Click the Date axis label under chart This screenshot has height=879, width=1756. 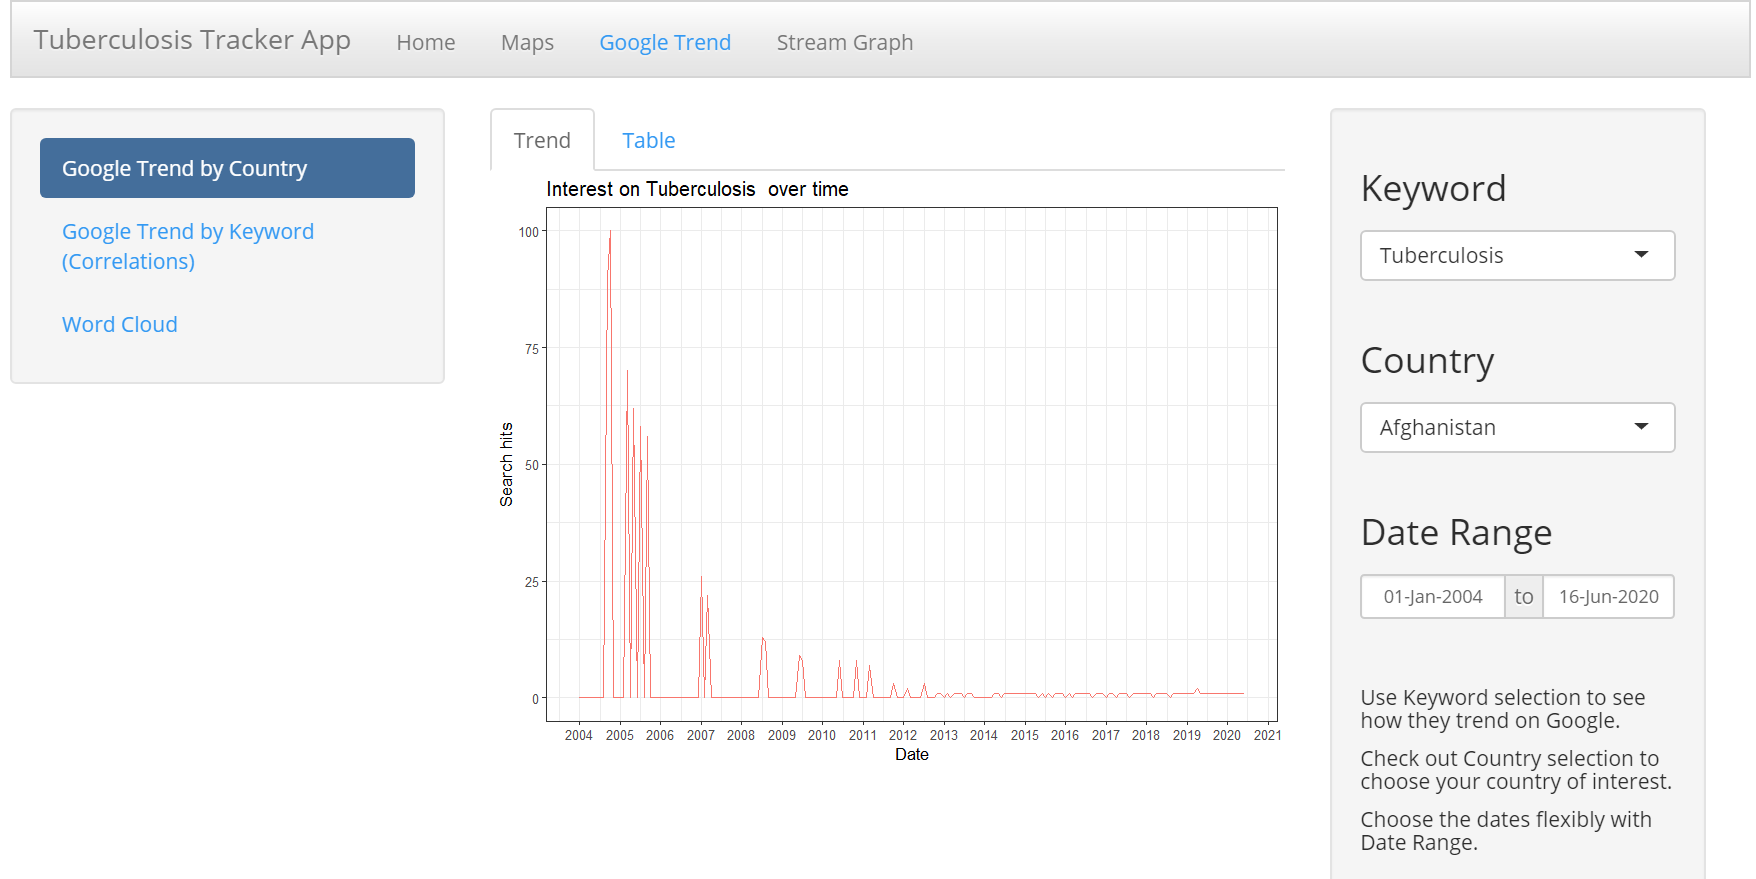click(x=912, y=754)
